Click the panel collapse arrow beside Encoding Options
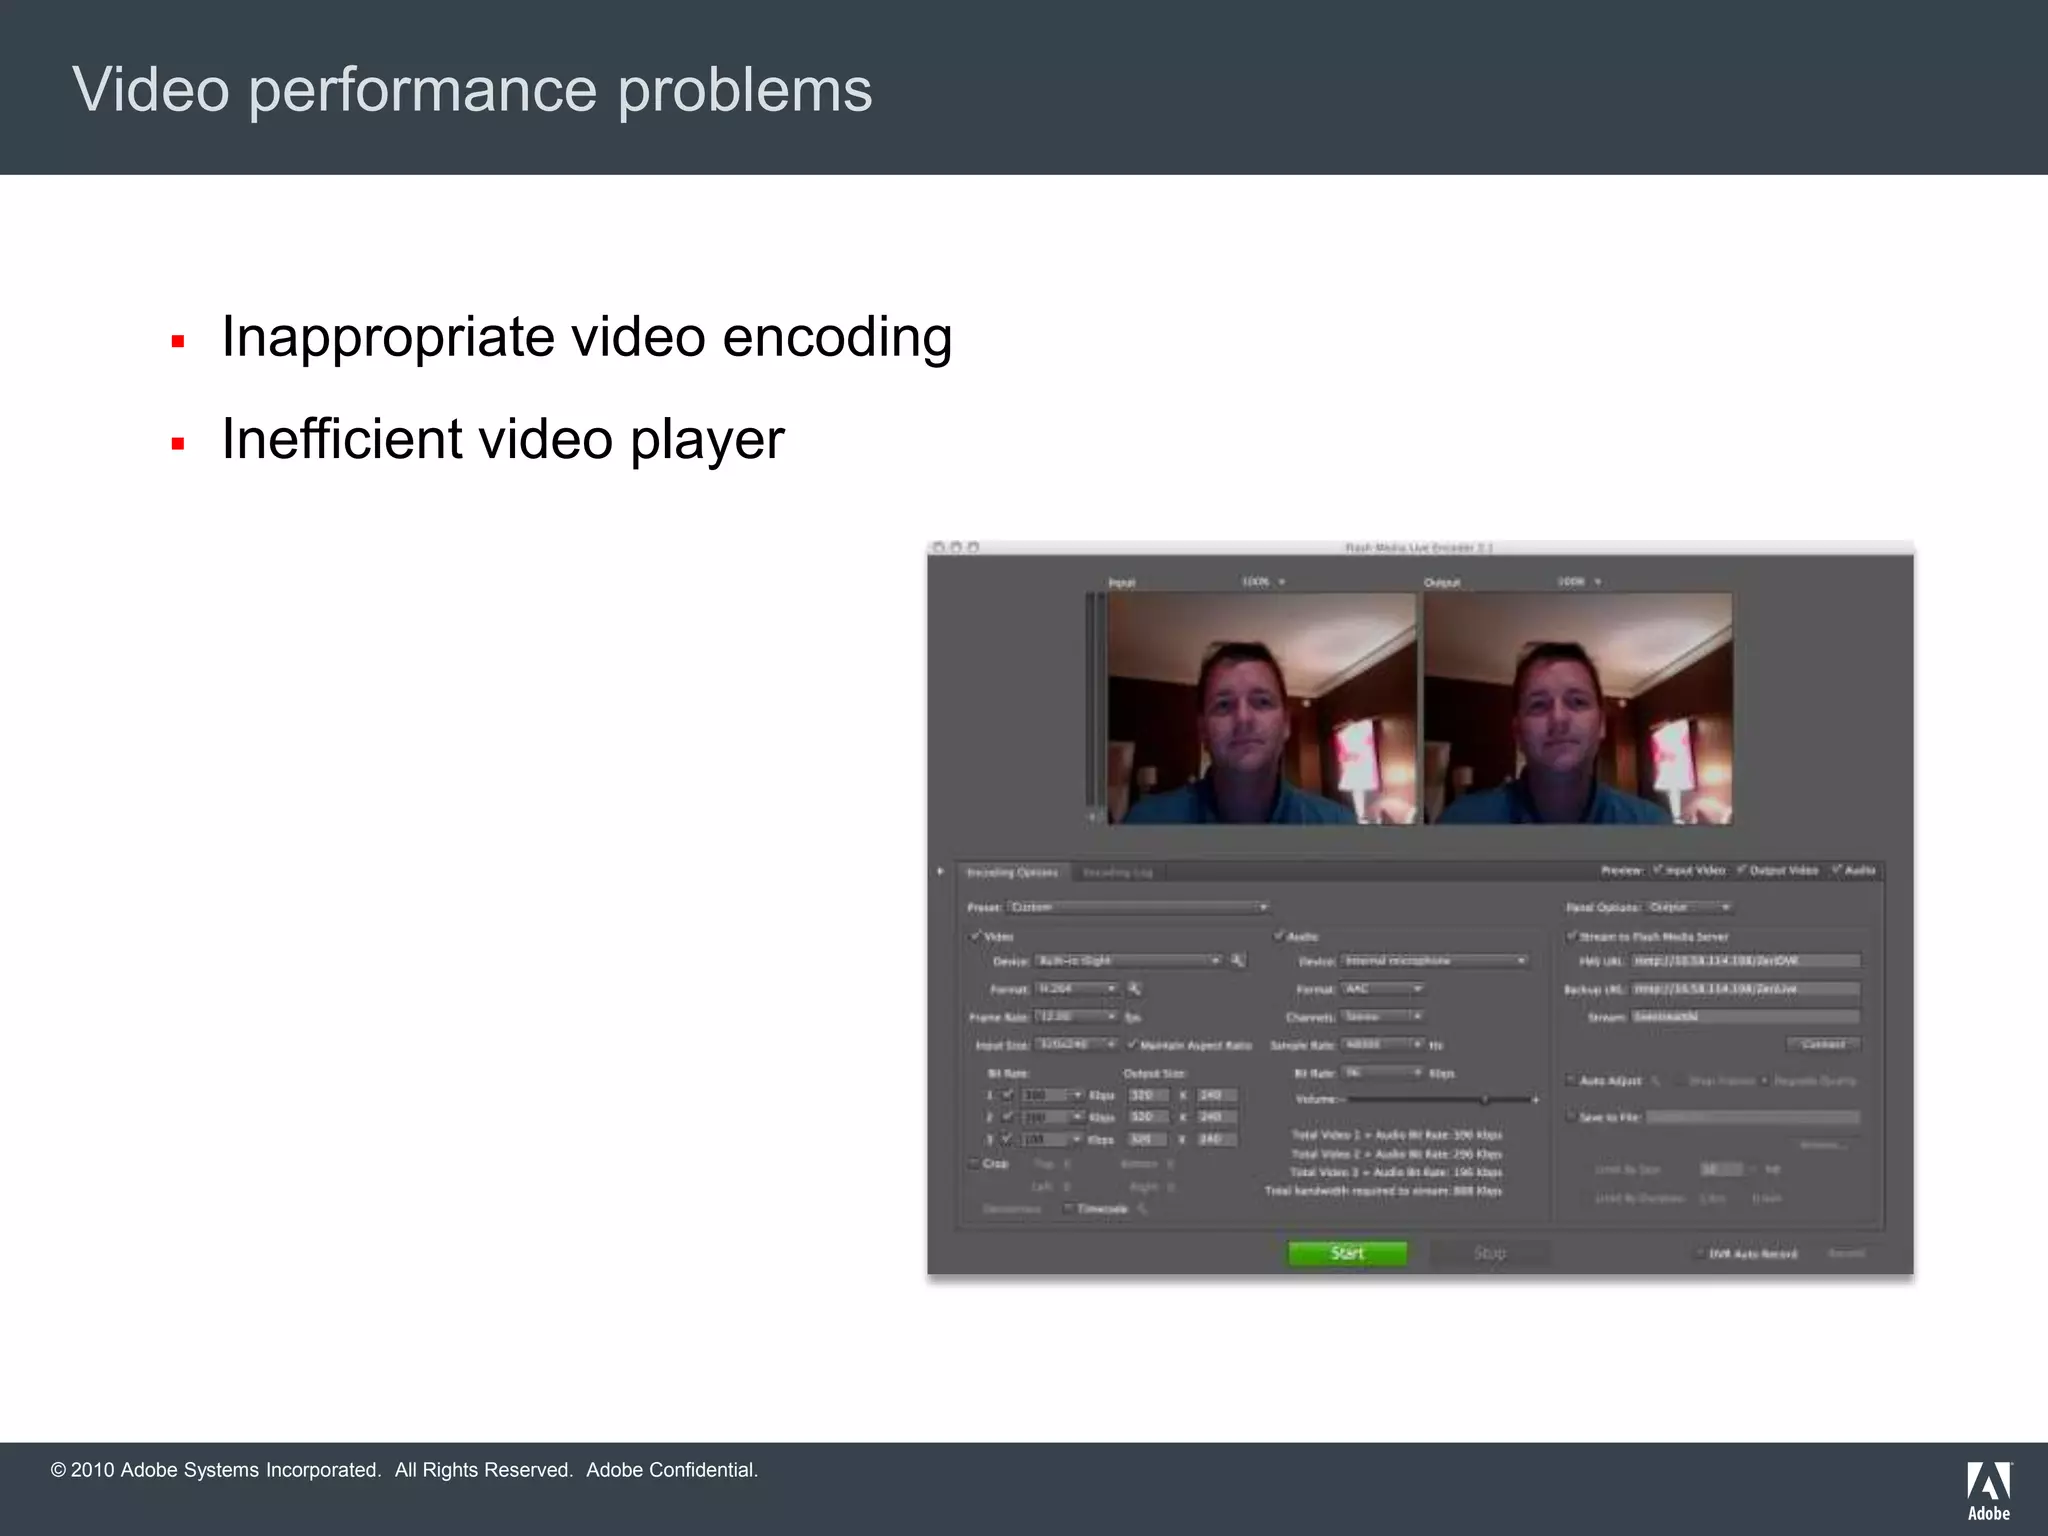This screenshot has height=1536, width=2048. click(940, 871)
